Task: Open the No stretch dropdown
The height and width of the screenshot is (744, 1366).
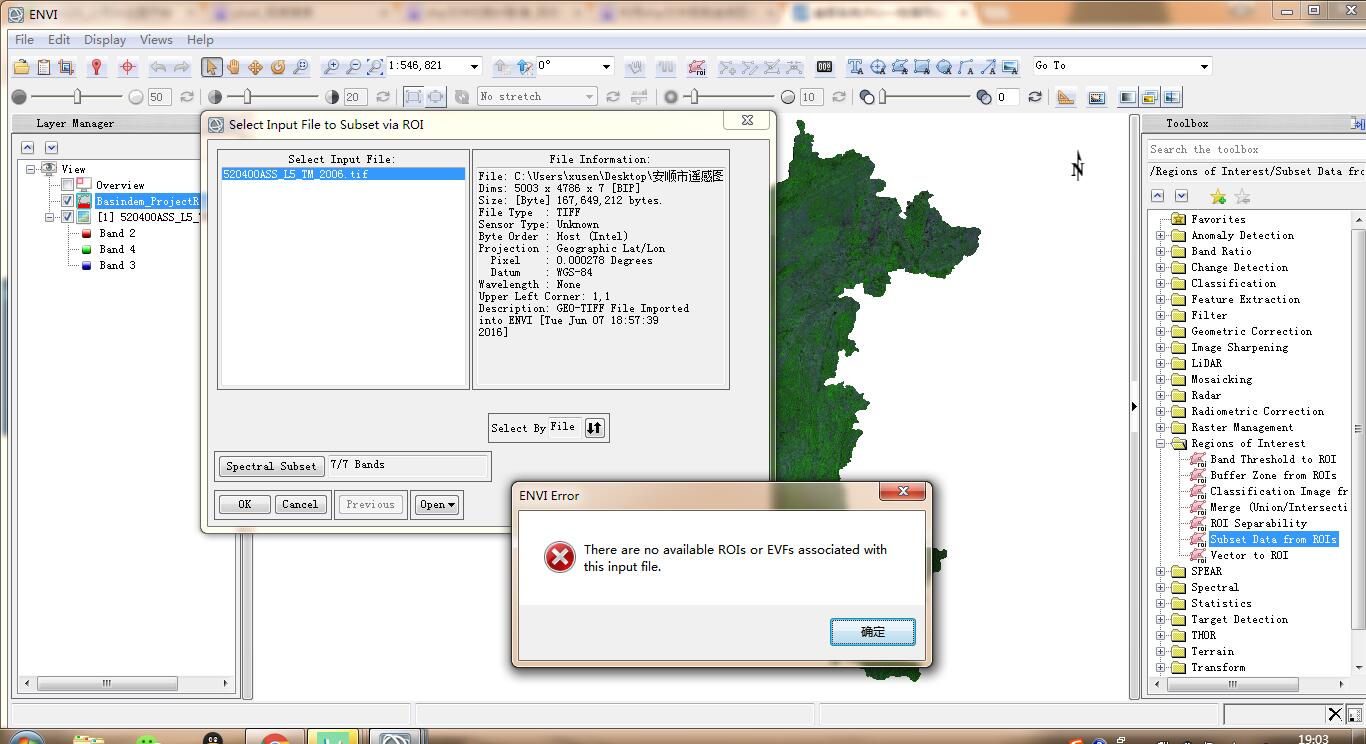Action: coord(589,96)
